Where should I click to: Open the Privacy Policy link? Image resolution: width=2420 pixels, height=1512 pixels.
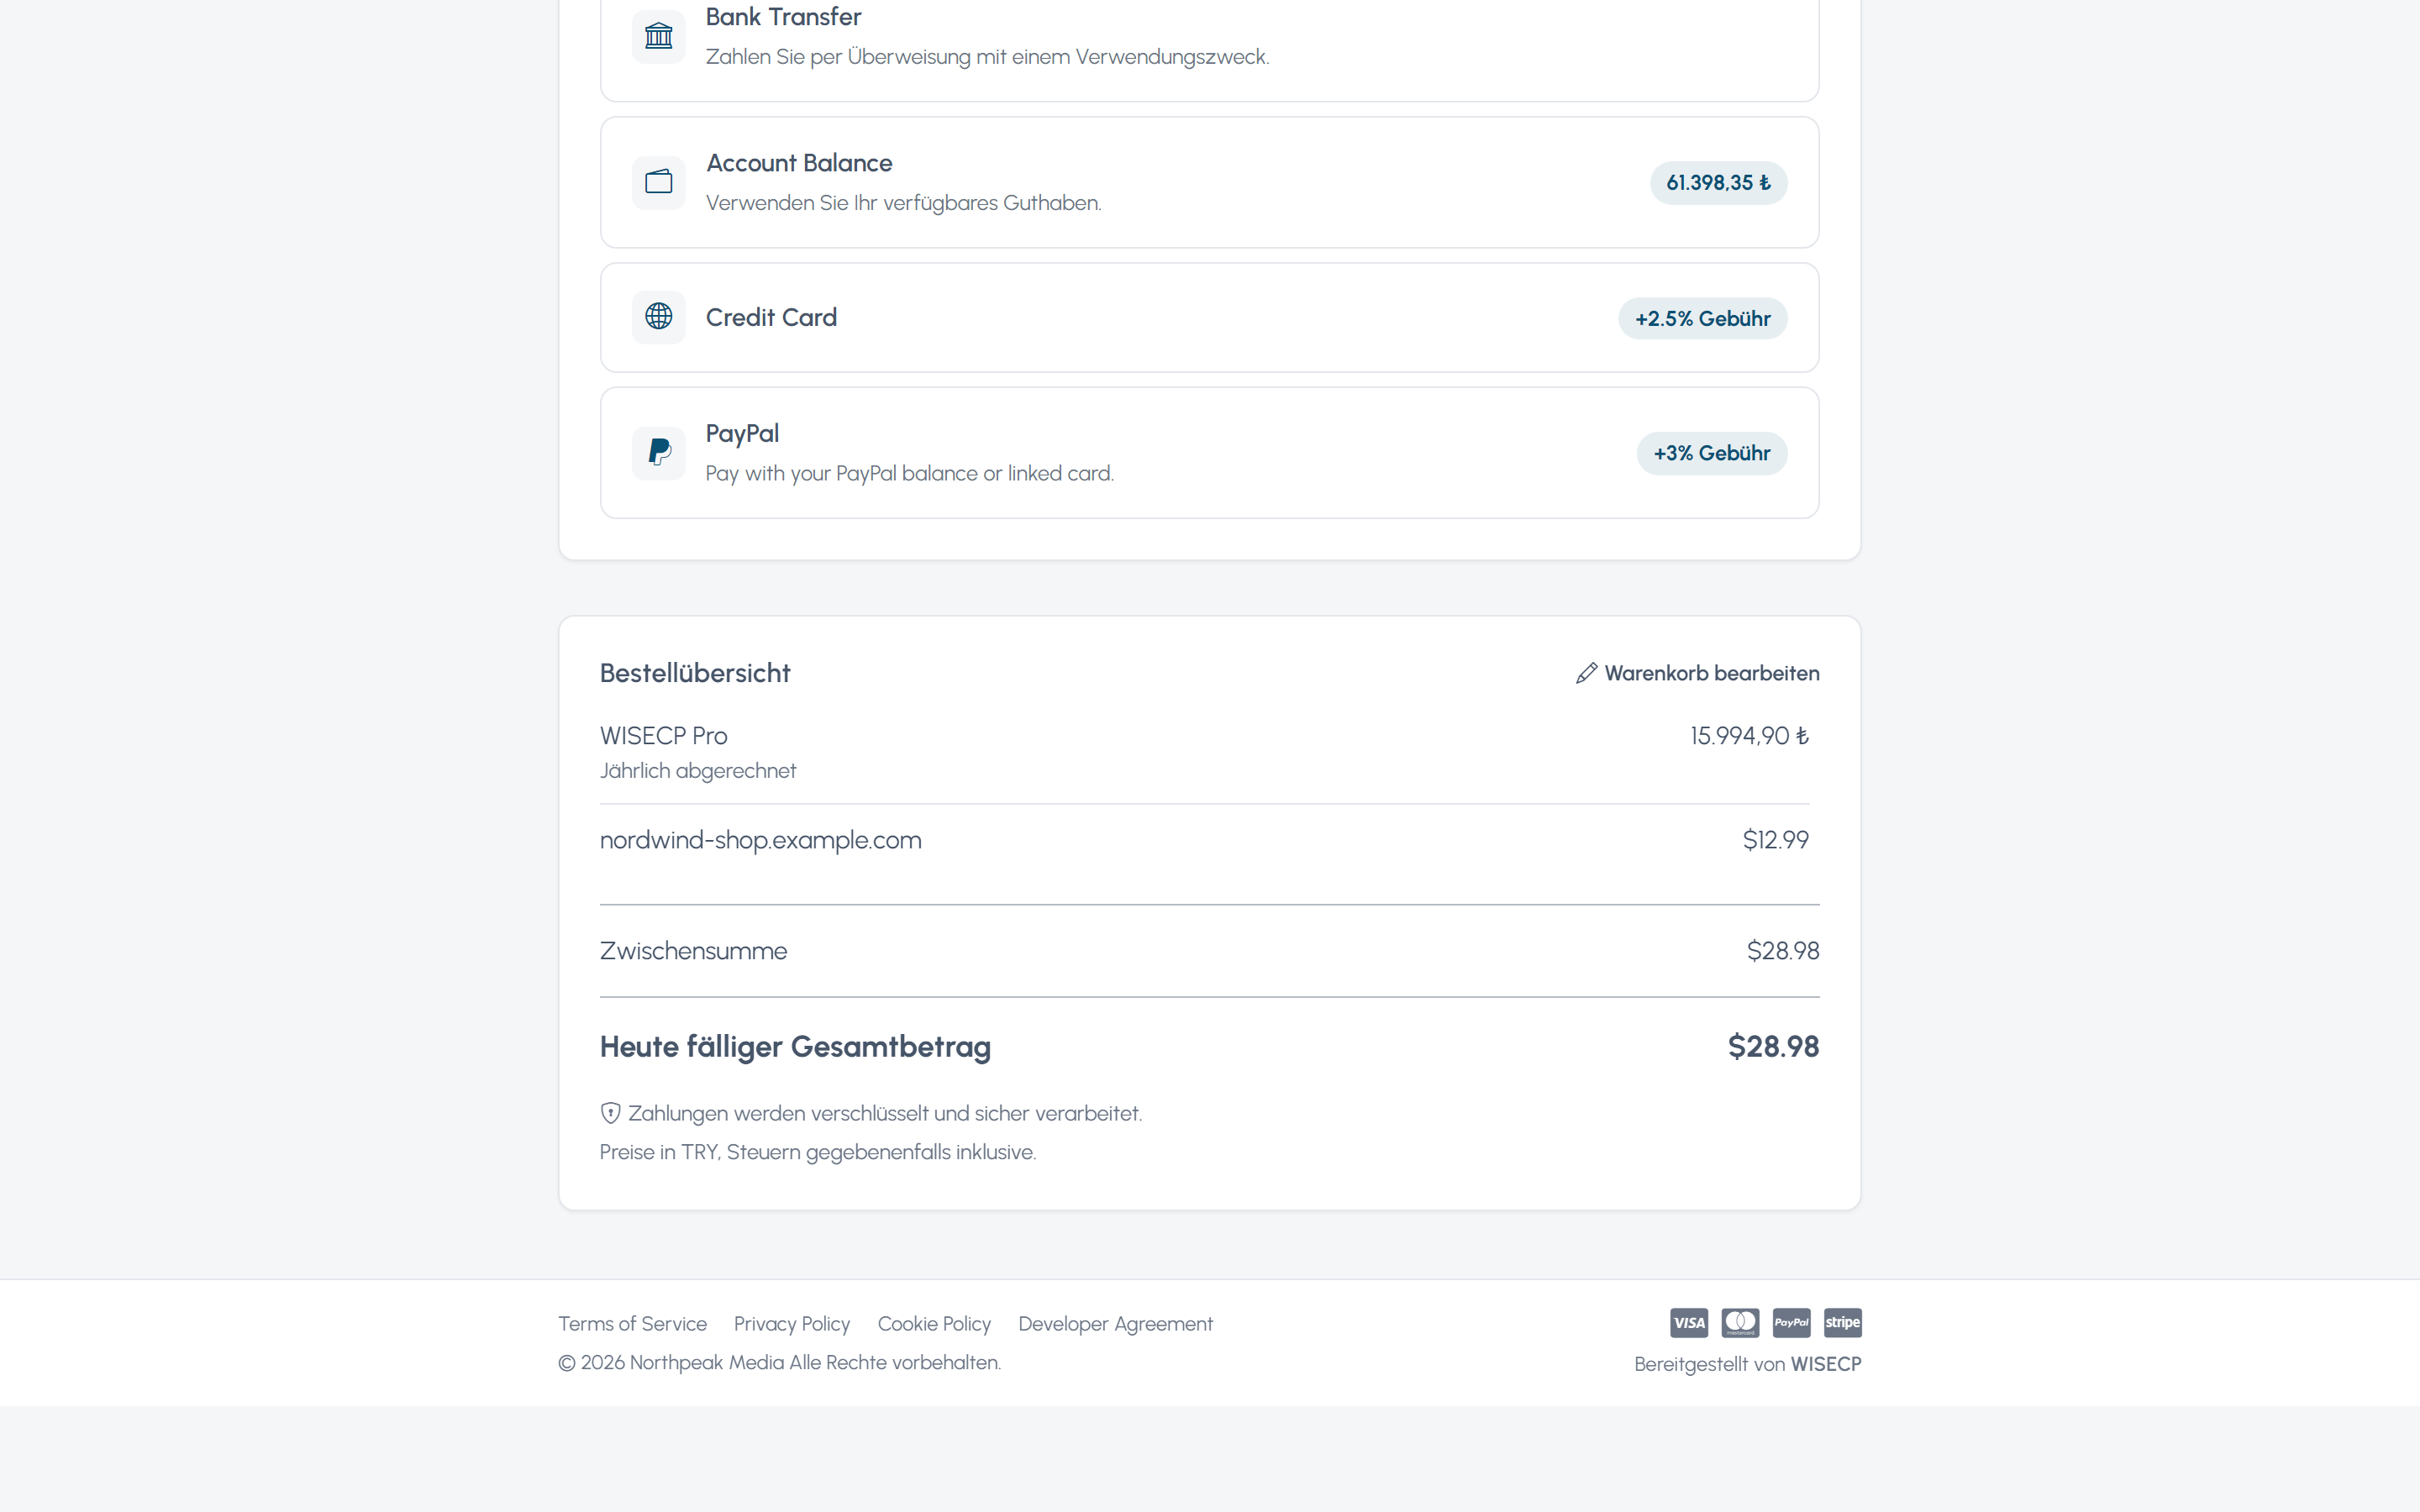(x=791, y=1323)
